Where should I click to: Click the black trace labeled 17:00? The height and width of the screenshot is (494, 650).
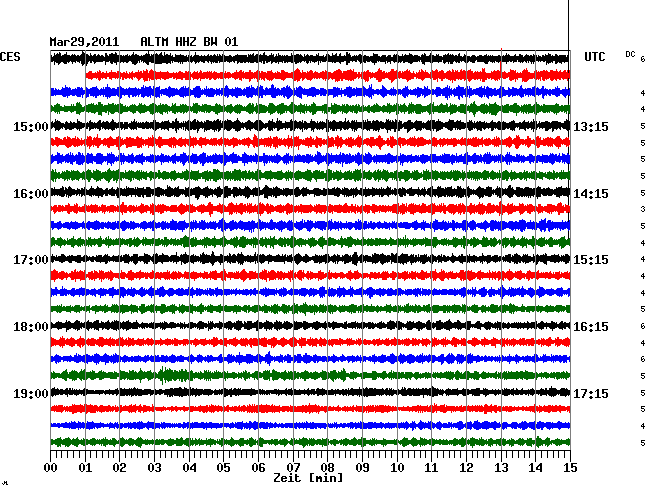[310, 259]
